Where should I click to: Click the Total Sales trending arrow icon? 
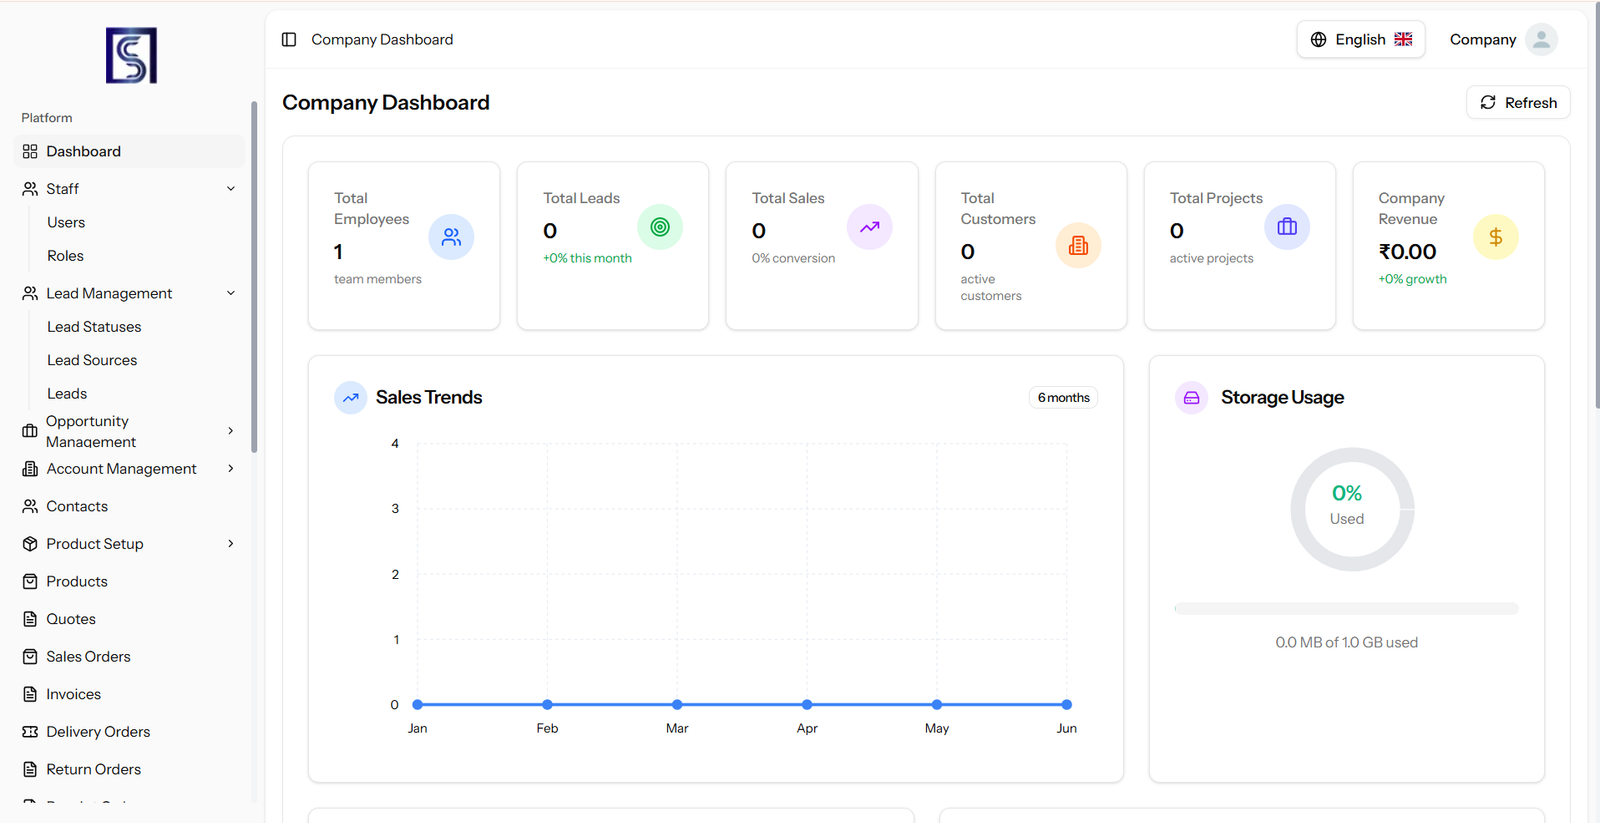869,227
